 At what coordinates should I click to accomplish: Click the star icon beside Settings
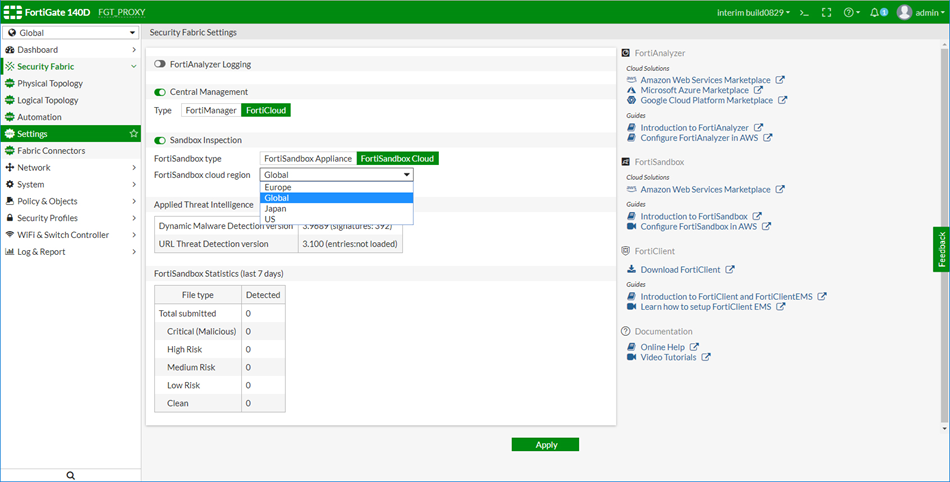tap(134, 134)
